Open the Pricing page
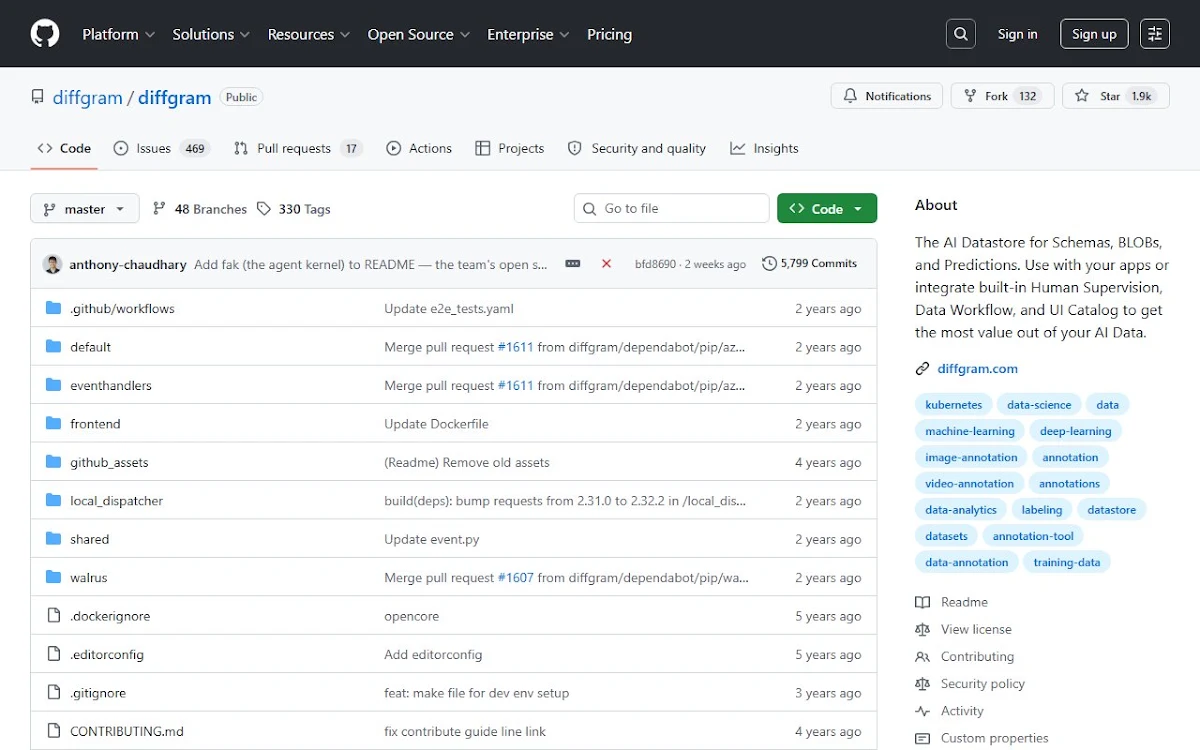Viewport: 1200px width, 750px height. (x=609, y=34)
